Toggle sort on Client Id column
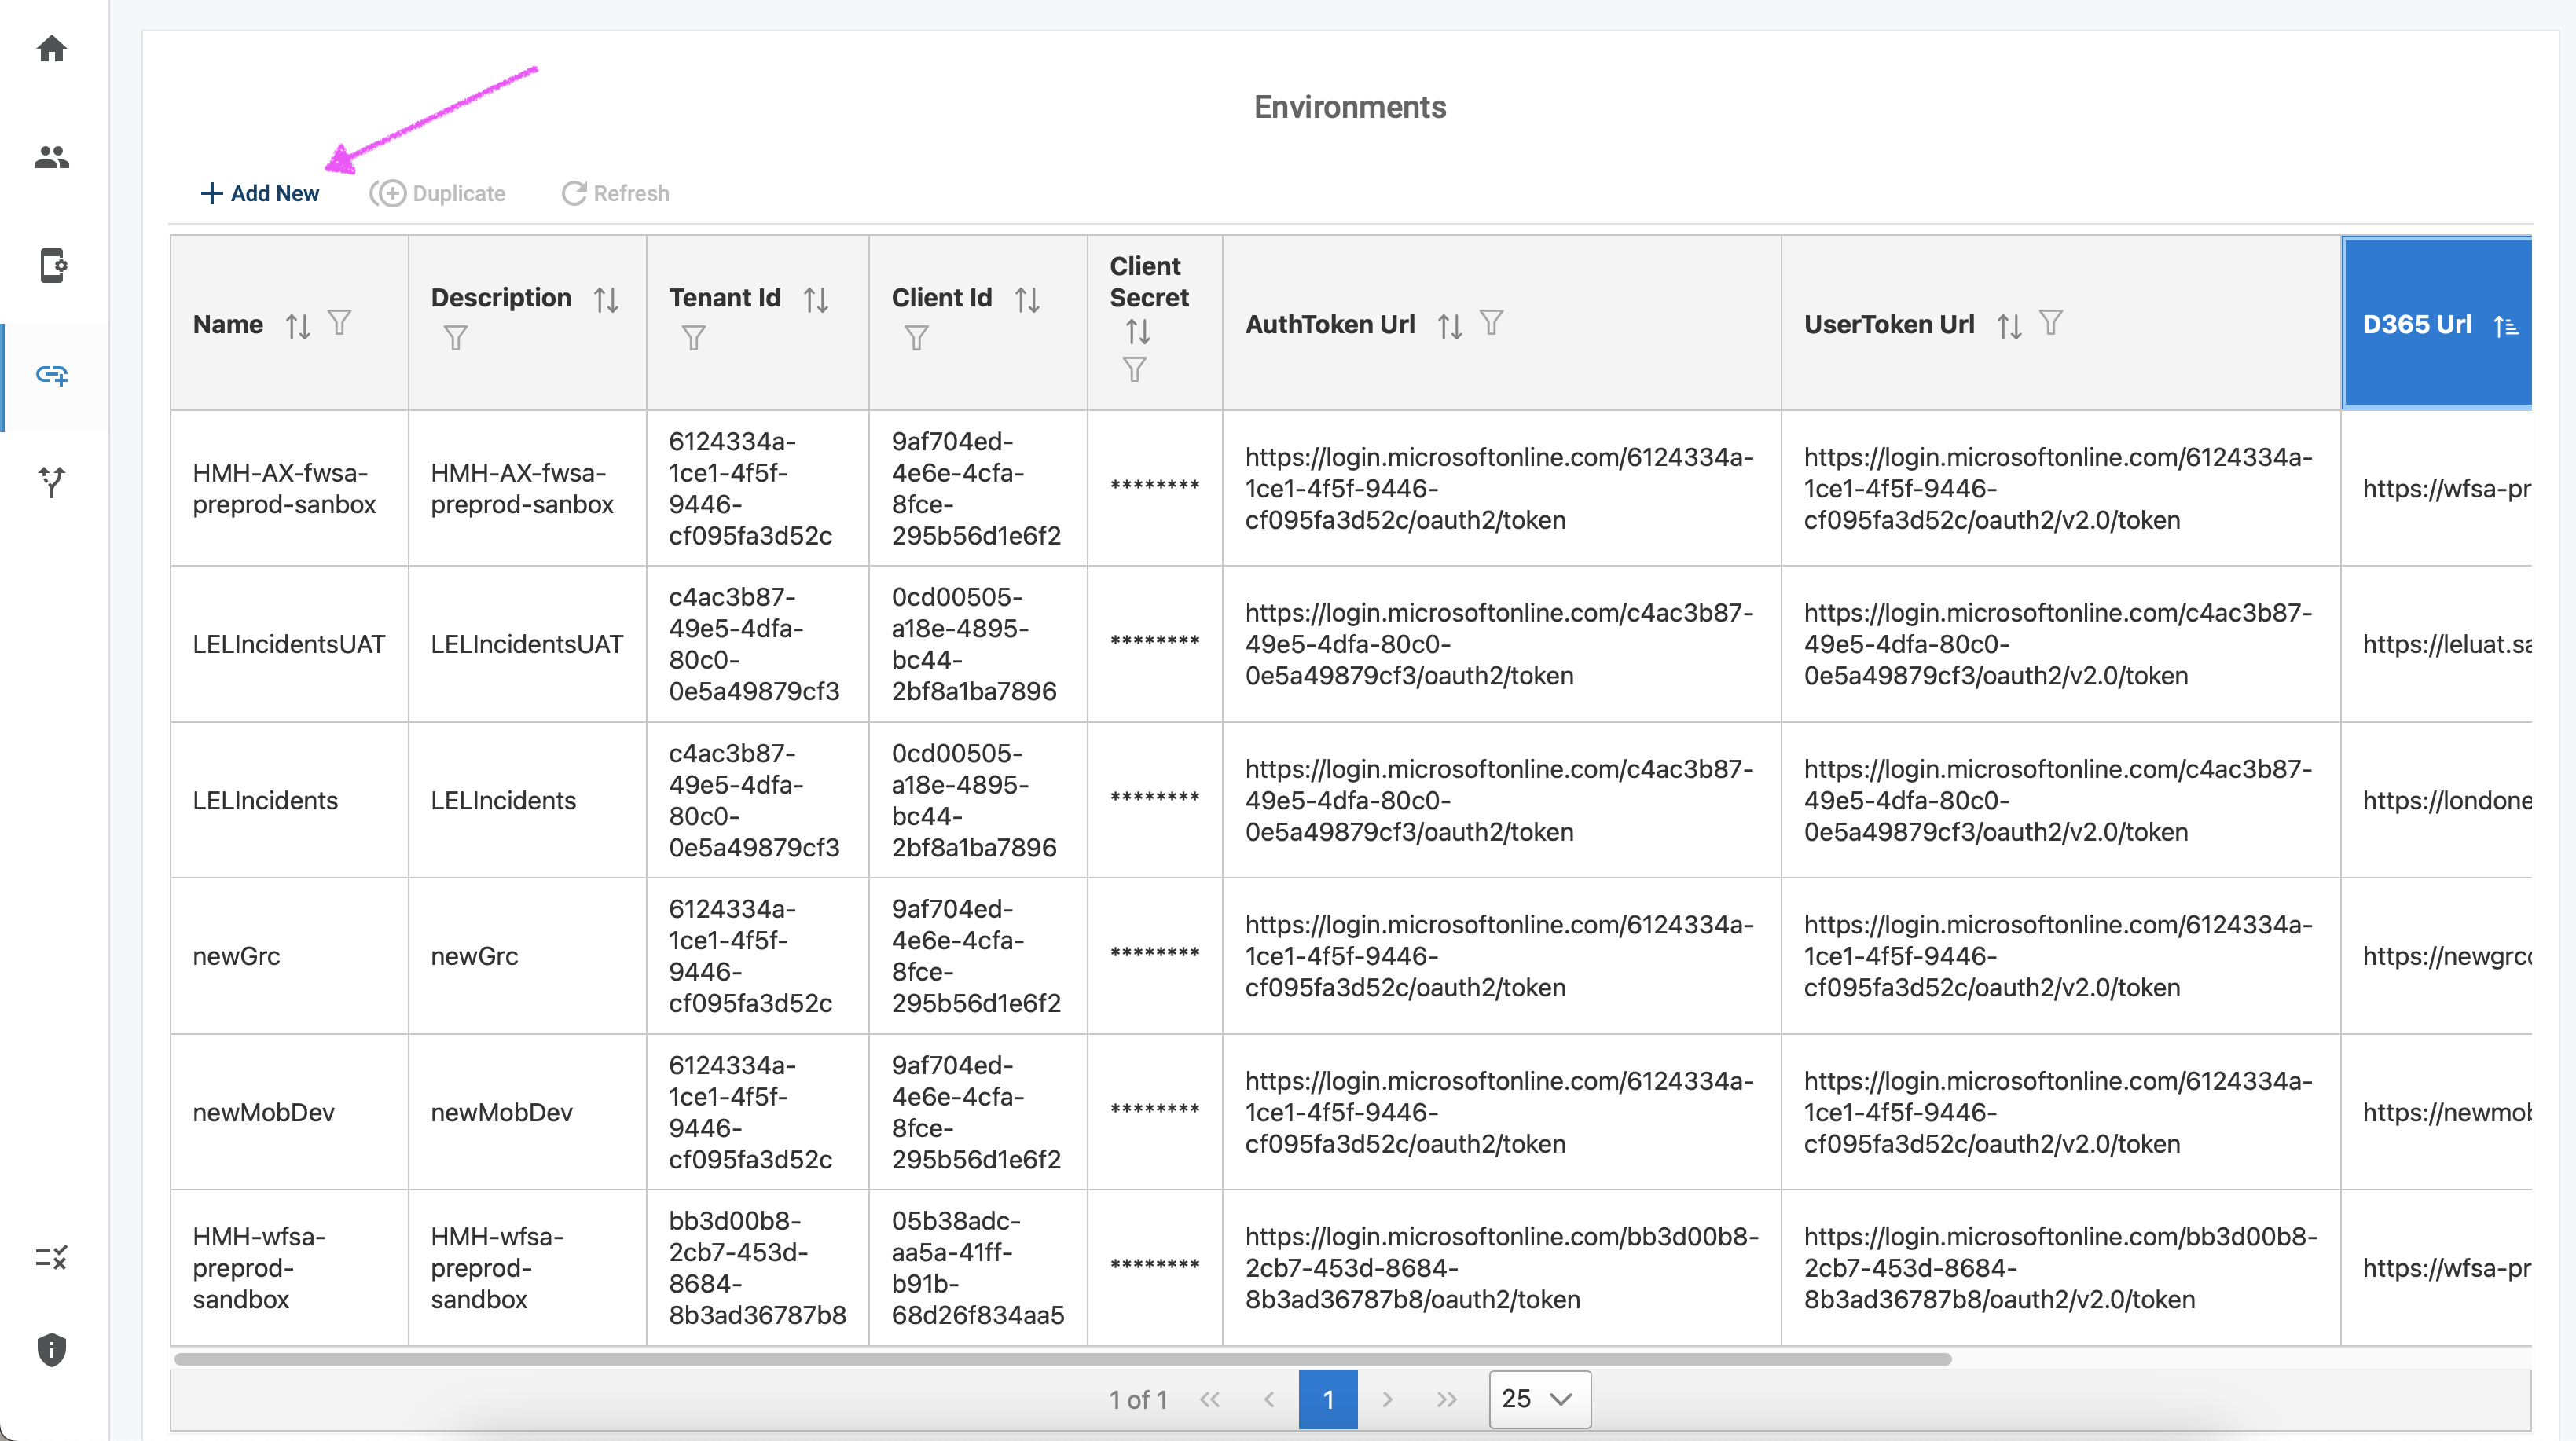The image size is (2576, 1441). point(1027,299)
